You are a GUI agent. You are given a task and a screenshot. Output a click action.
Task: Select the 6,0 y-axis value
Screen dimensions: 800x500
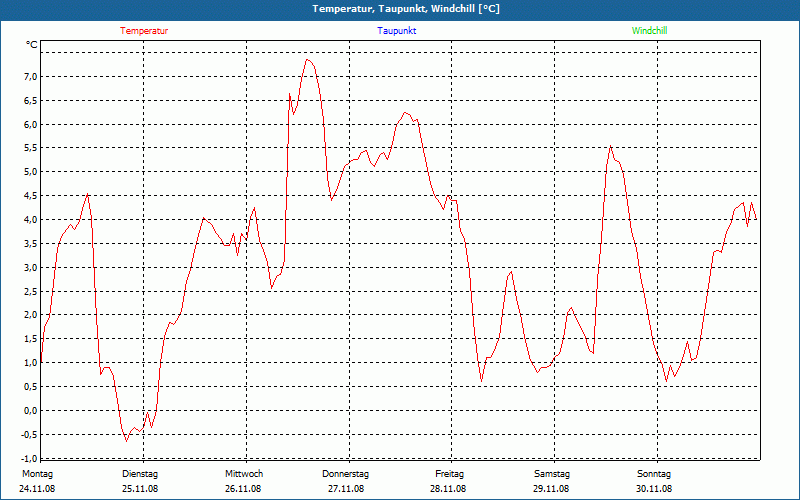(31, 124)
